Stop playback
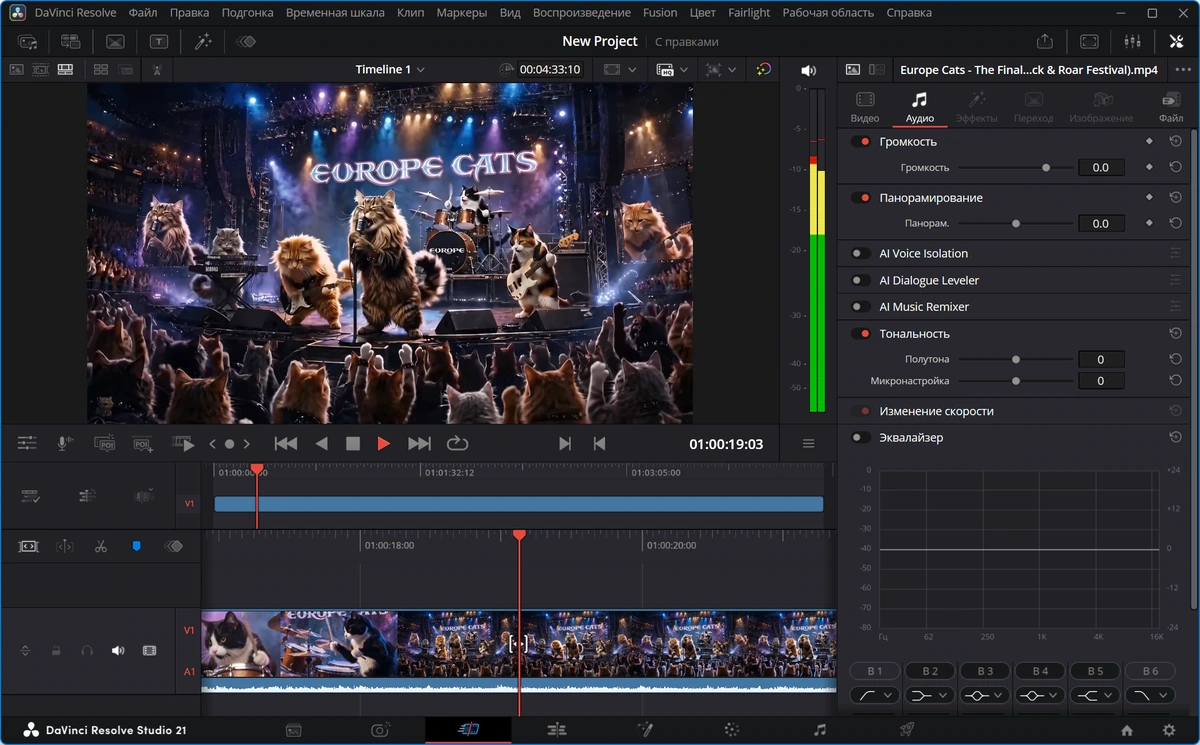1200x745 pixels. pyautogui.click(x=352, y=444)
